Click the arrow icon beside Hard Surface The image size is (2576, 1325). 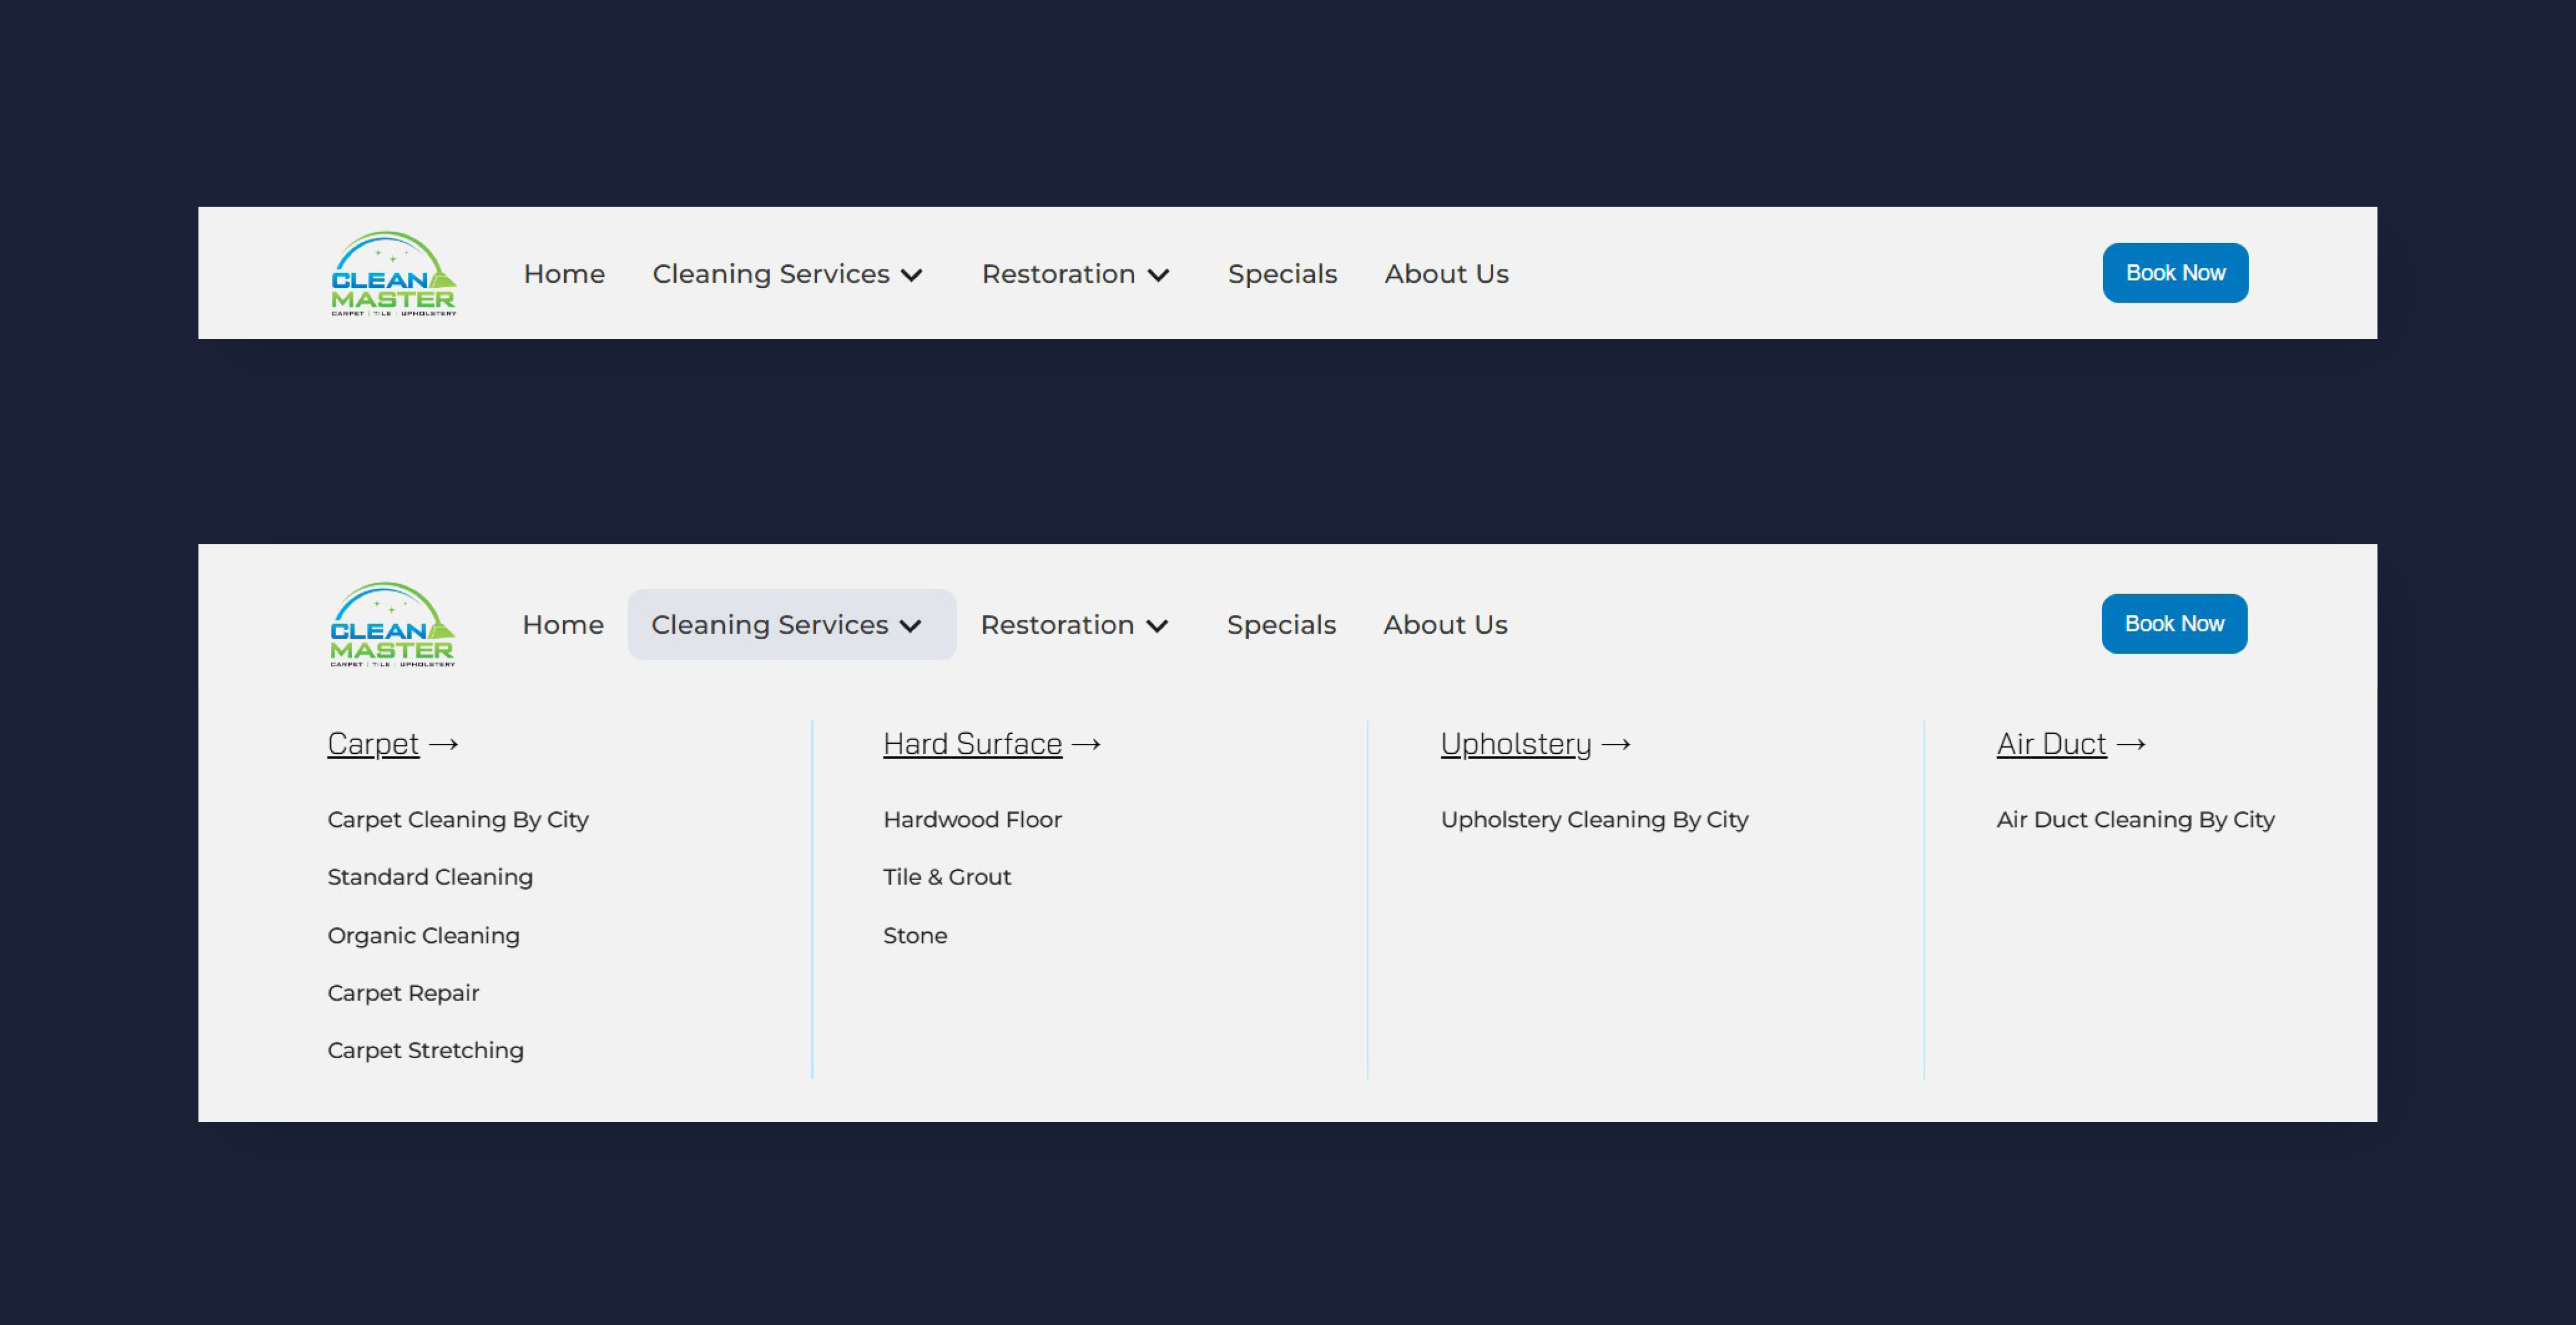[x=1086, y=744]
